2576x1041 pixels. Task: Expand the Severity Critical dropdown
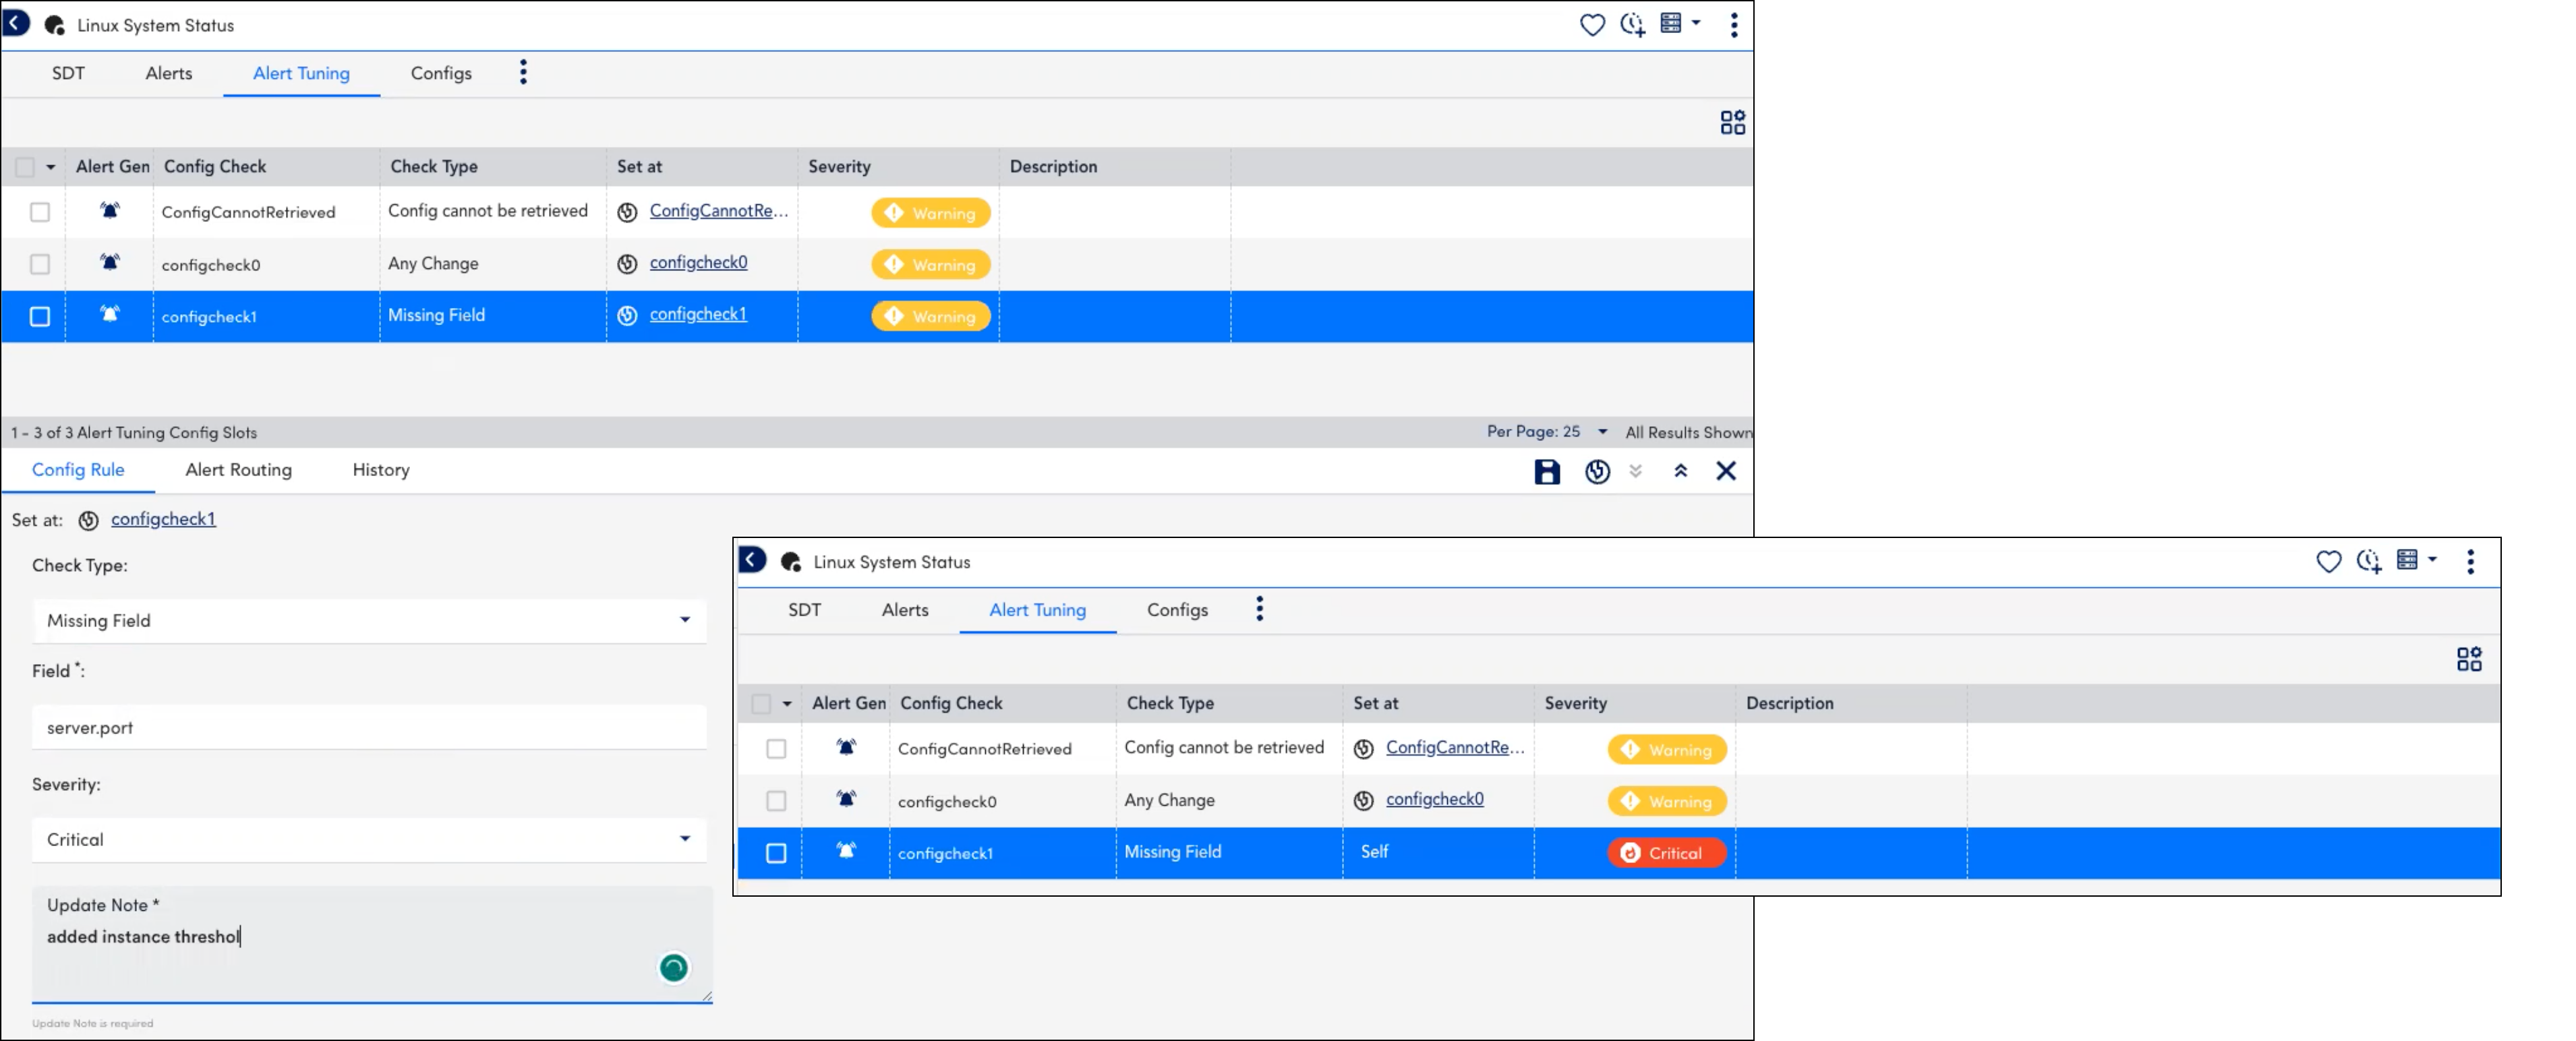coord(369,839)
